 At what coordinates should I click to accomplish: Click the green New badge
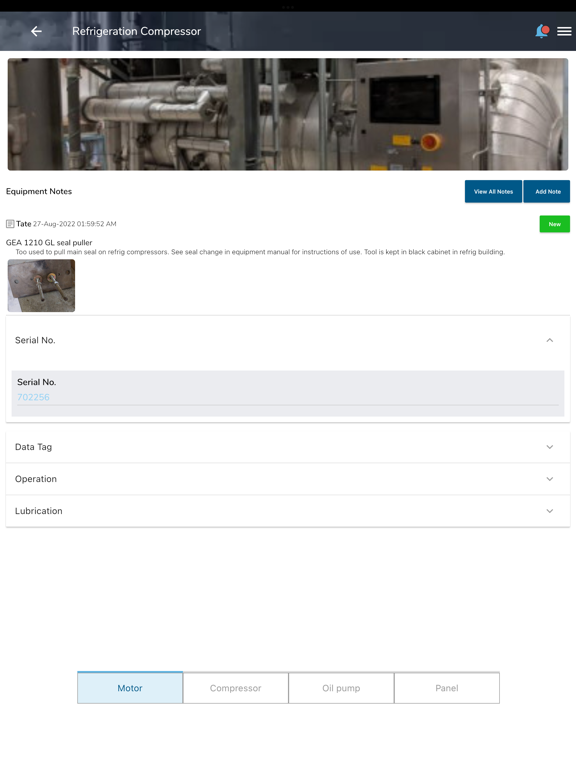coord(554,224)
